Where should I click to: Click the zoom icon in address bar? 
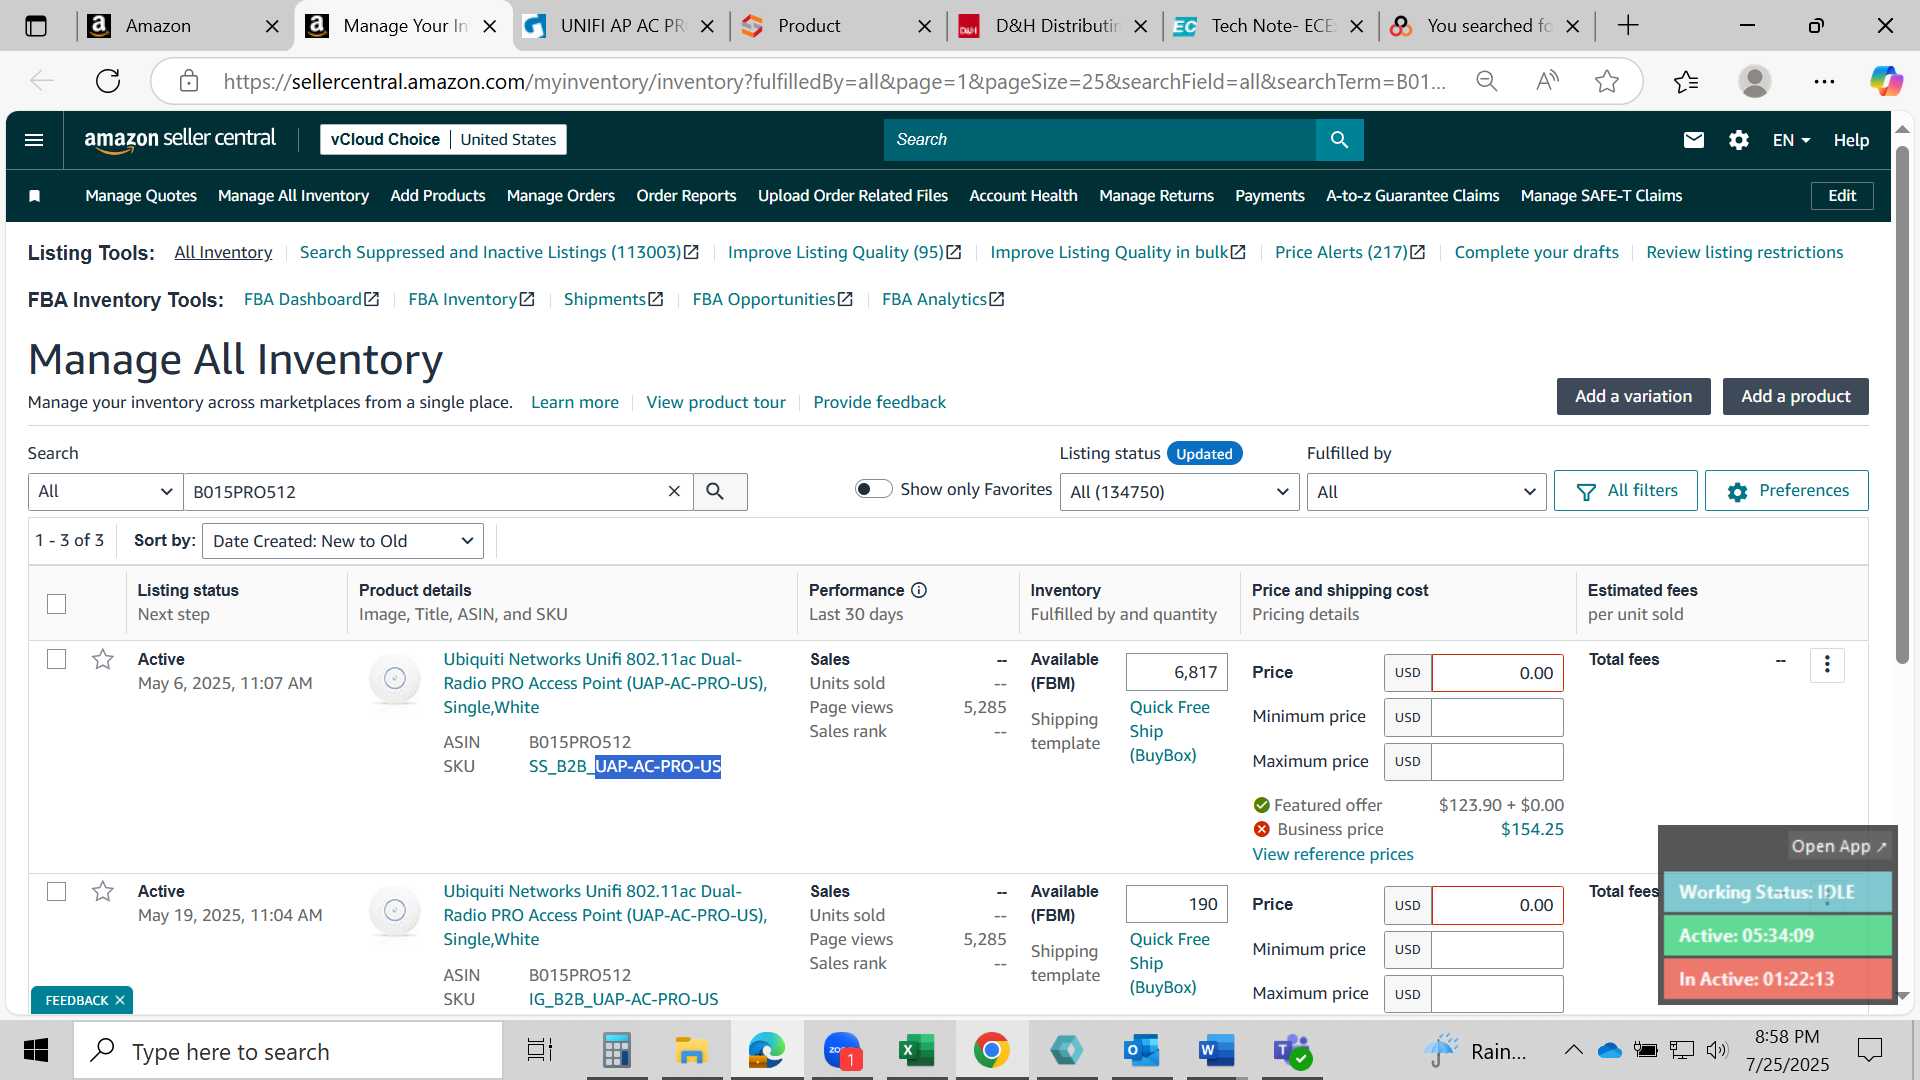pos(1487,81)
